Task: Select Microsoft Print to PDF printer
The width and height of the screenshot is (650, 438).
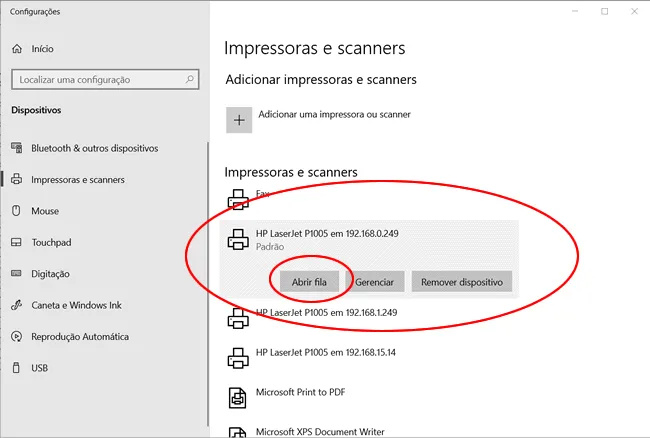Action: (301, 392)
